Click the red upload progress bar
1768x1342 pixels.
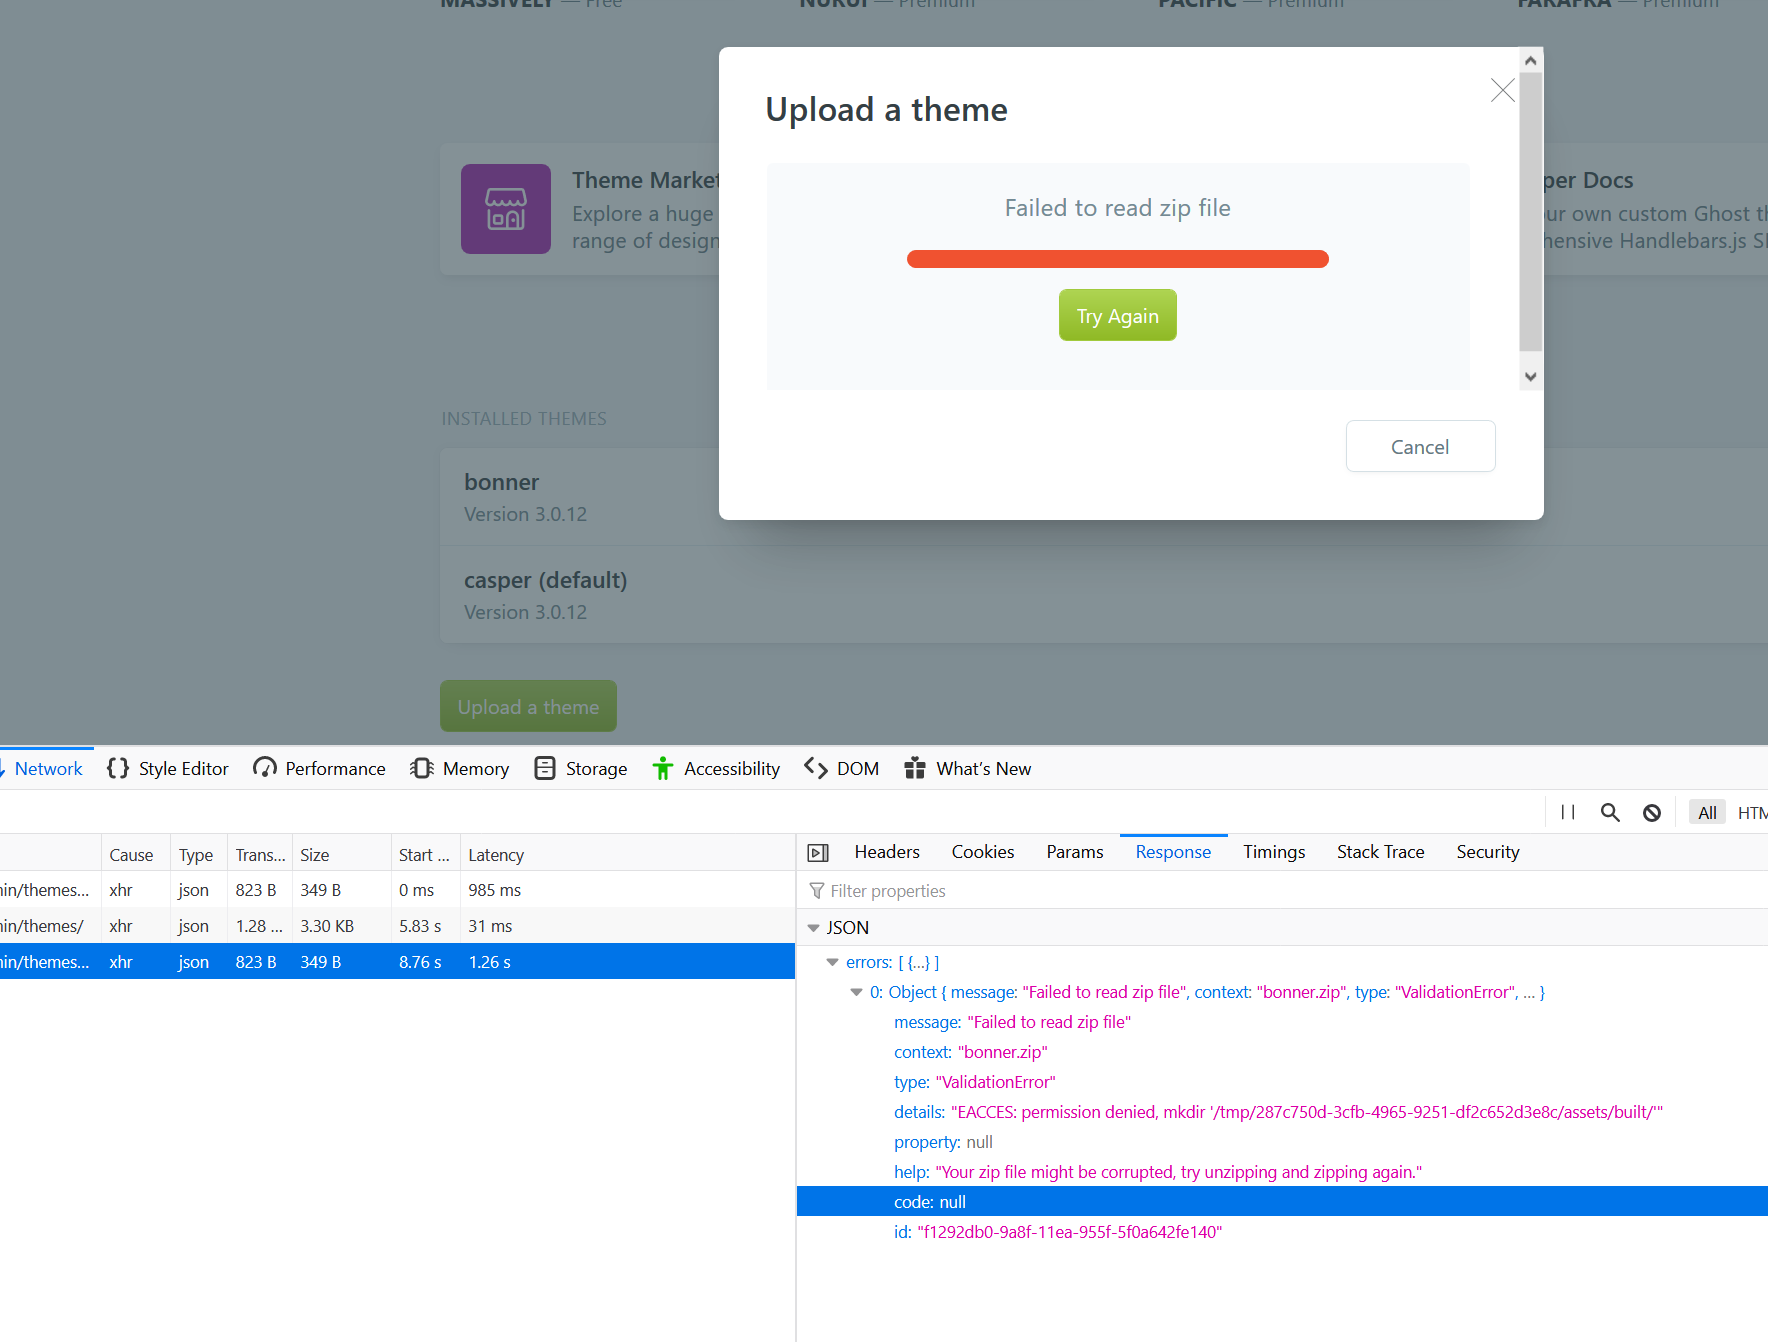[1117, 258]
